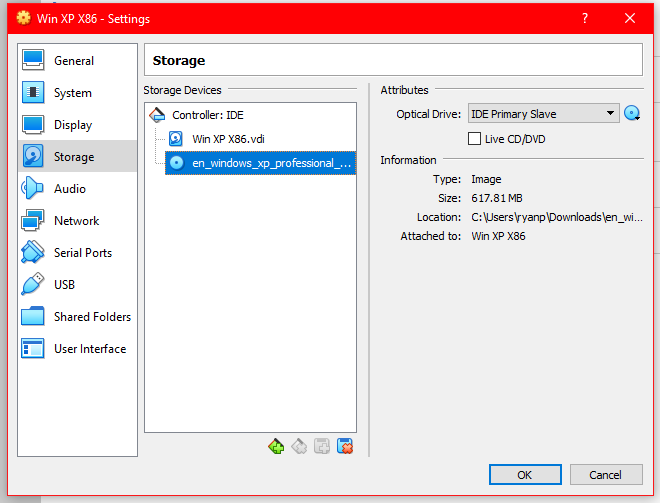Click the General monitor icon
This screenshot has width=660, height=503.
click(x=32, y=60)
